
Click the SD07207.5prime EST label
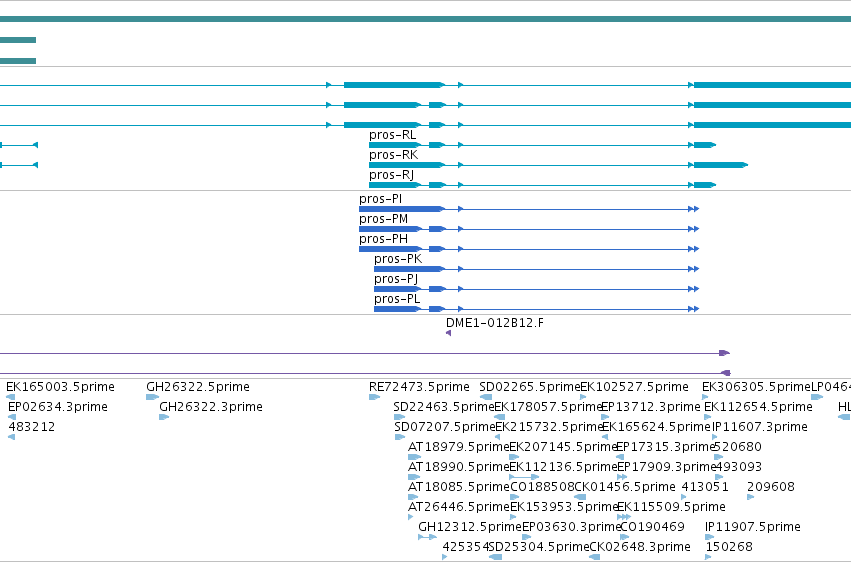pyautogui.click(x=445, y=427)
